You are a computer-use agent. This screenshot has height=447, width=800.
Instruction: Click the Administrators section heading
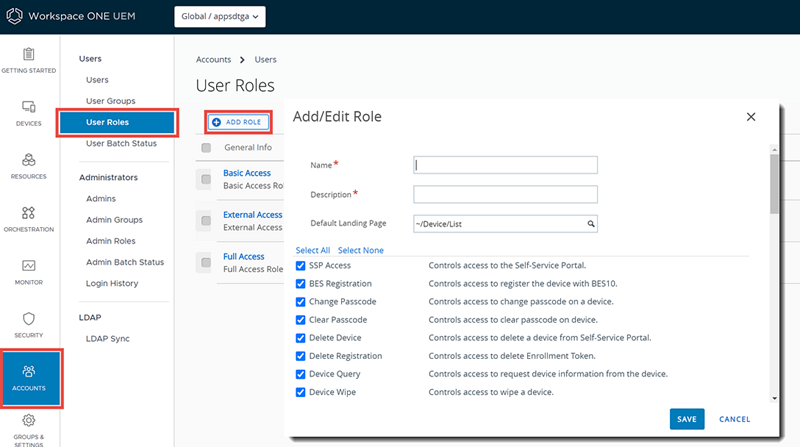(108, 178)
